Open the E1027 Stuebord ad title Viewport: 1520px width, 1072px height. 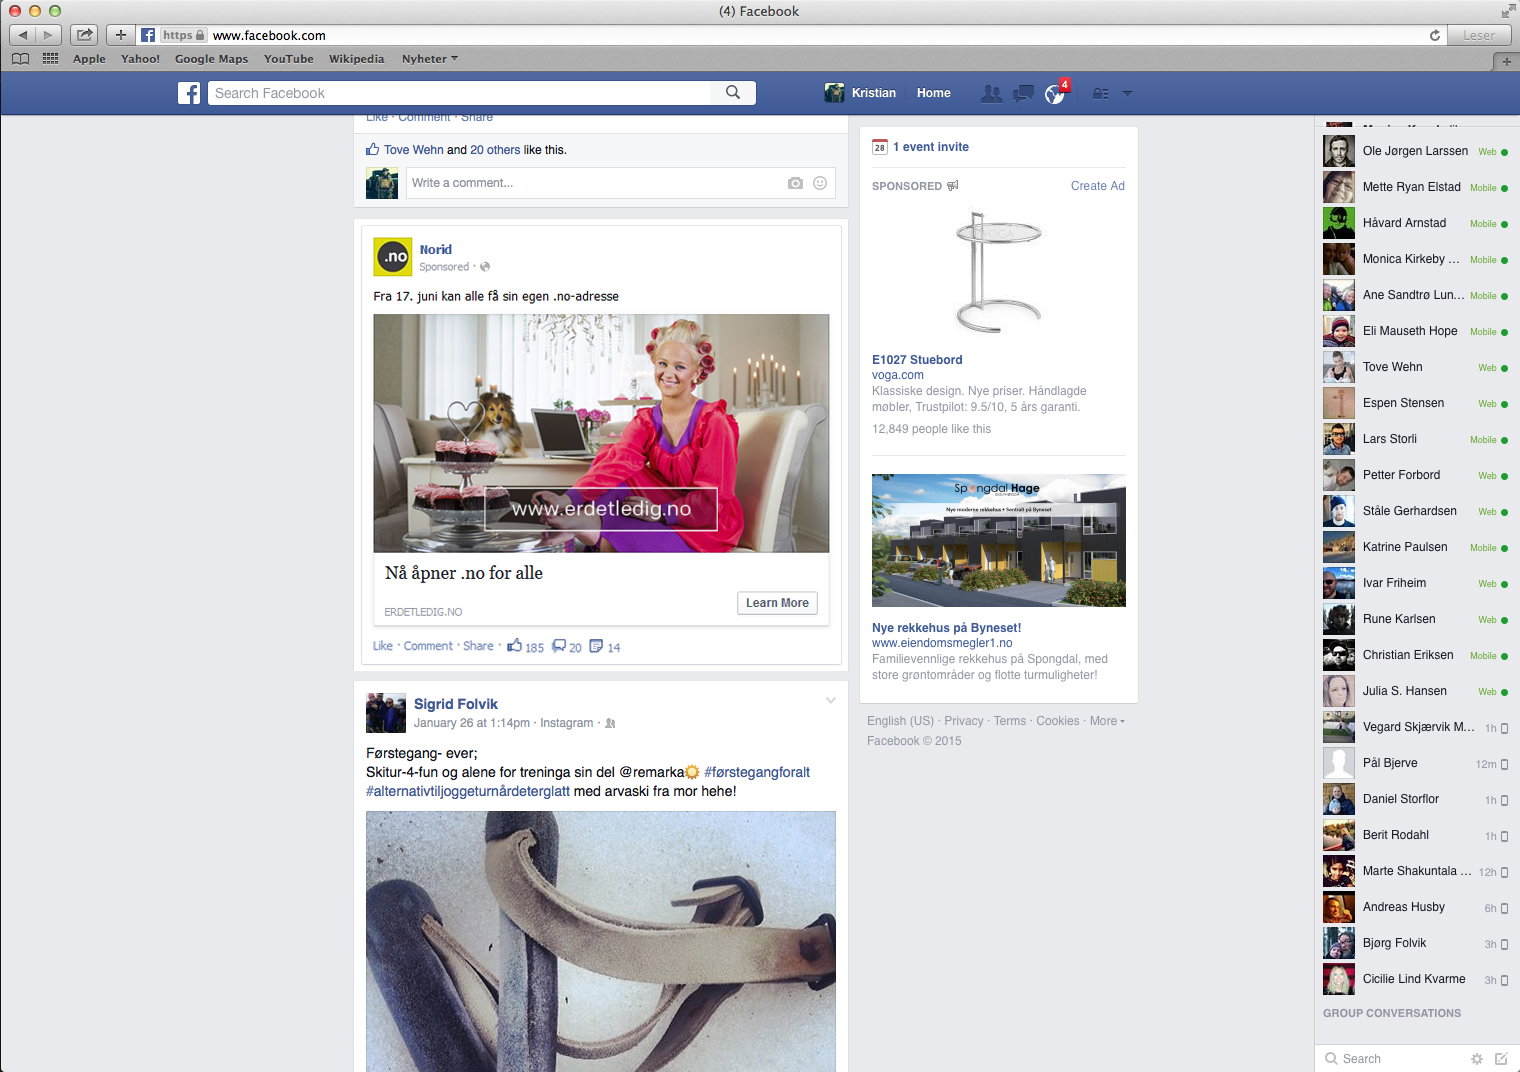coord(917,360)
